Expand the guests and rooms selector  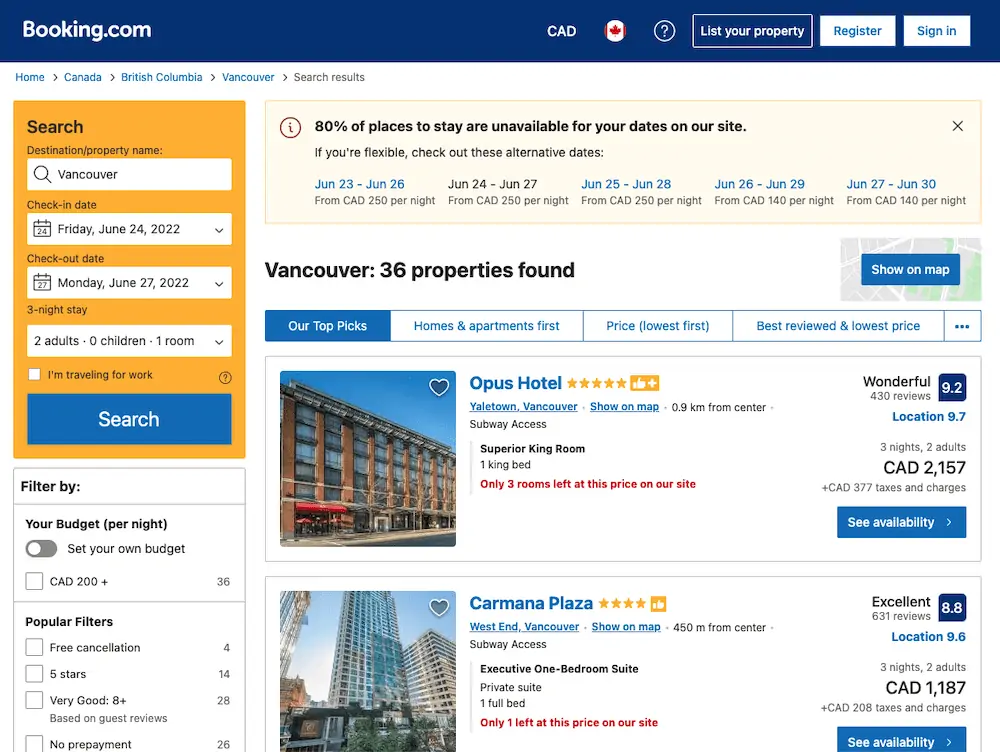129,341
